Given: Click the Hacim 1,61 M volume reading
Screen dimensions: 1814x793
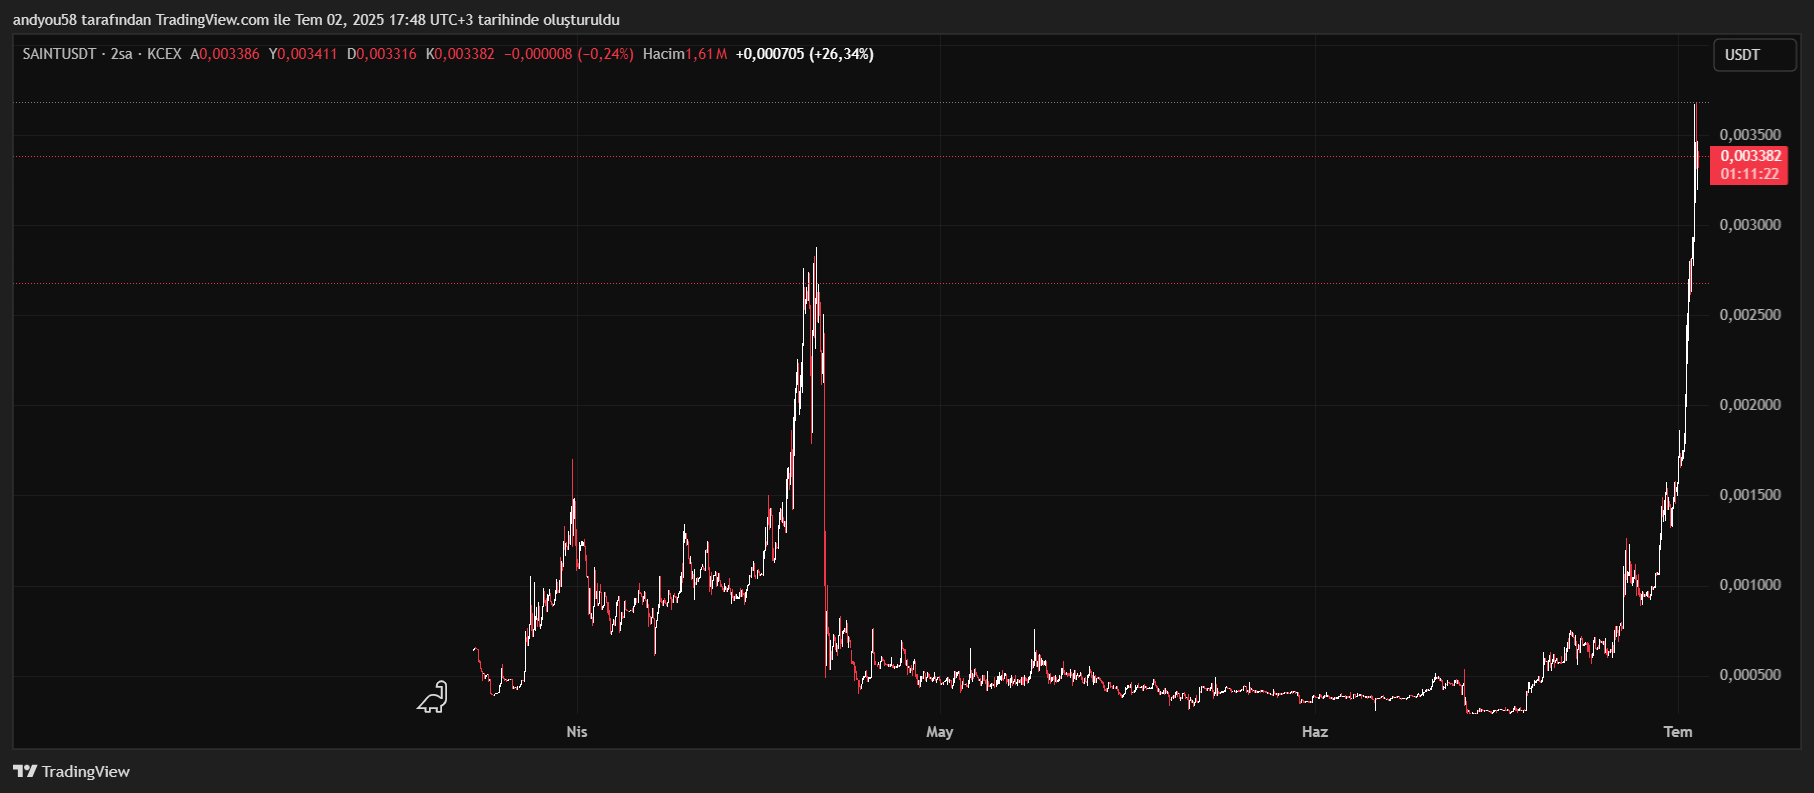Looking at the screenshot, I should (685, 54).
